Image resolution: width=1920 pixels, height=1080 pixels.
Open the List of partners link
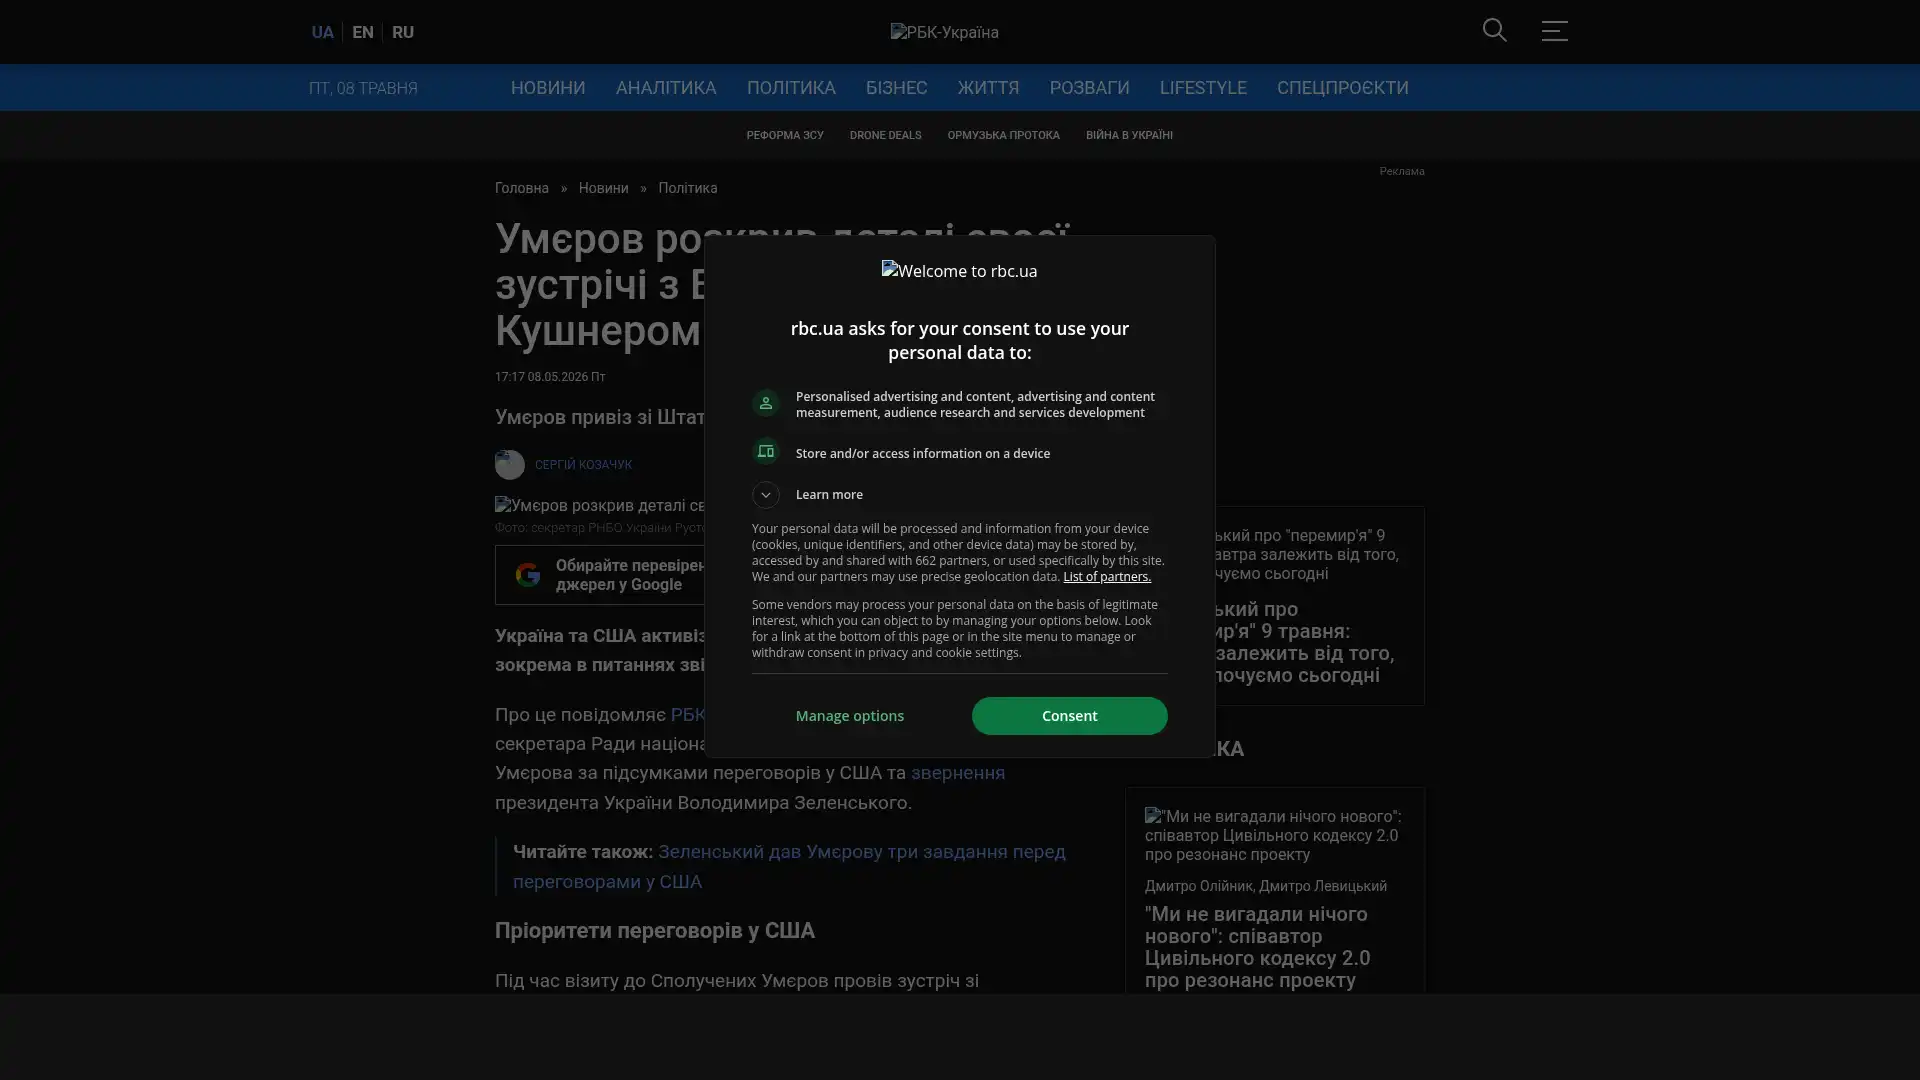[x=1107, y=577]
